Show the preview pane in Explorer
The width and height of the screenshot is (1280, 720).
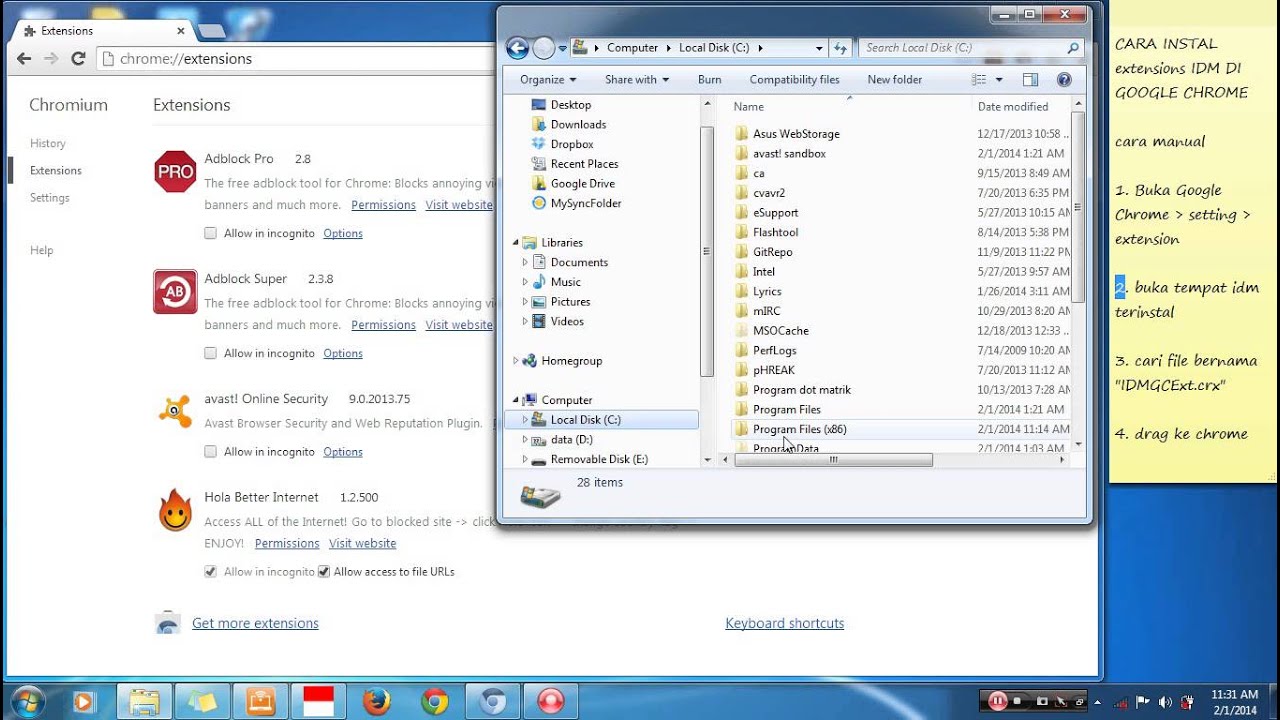1030,79
